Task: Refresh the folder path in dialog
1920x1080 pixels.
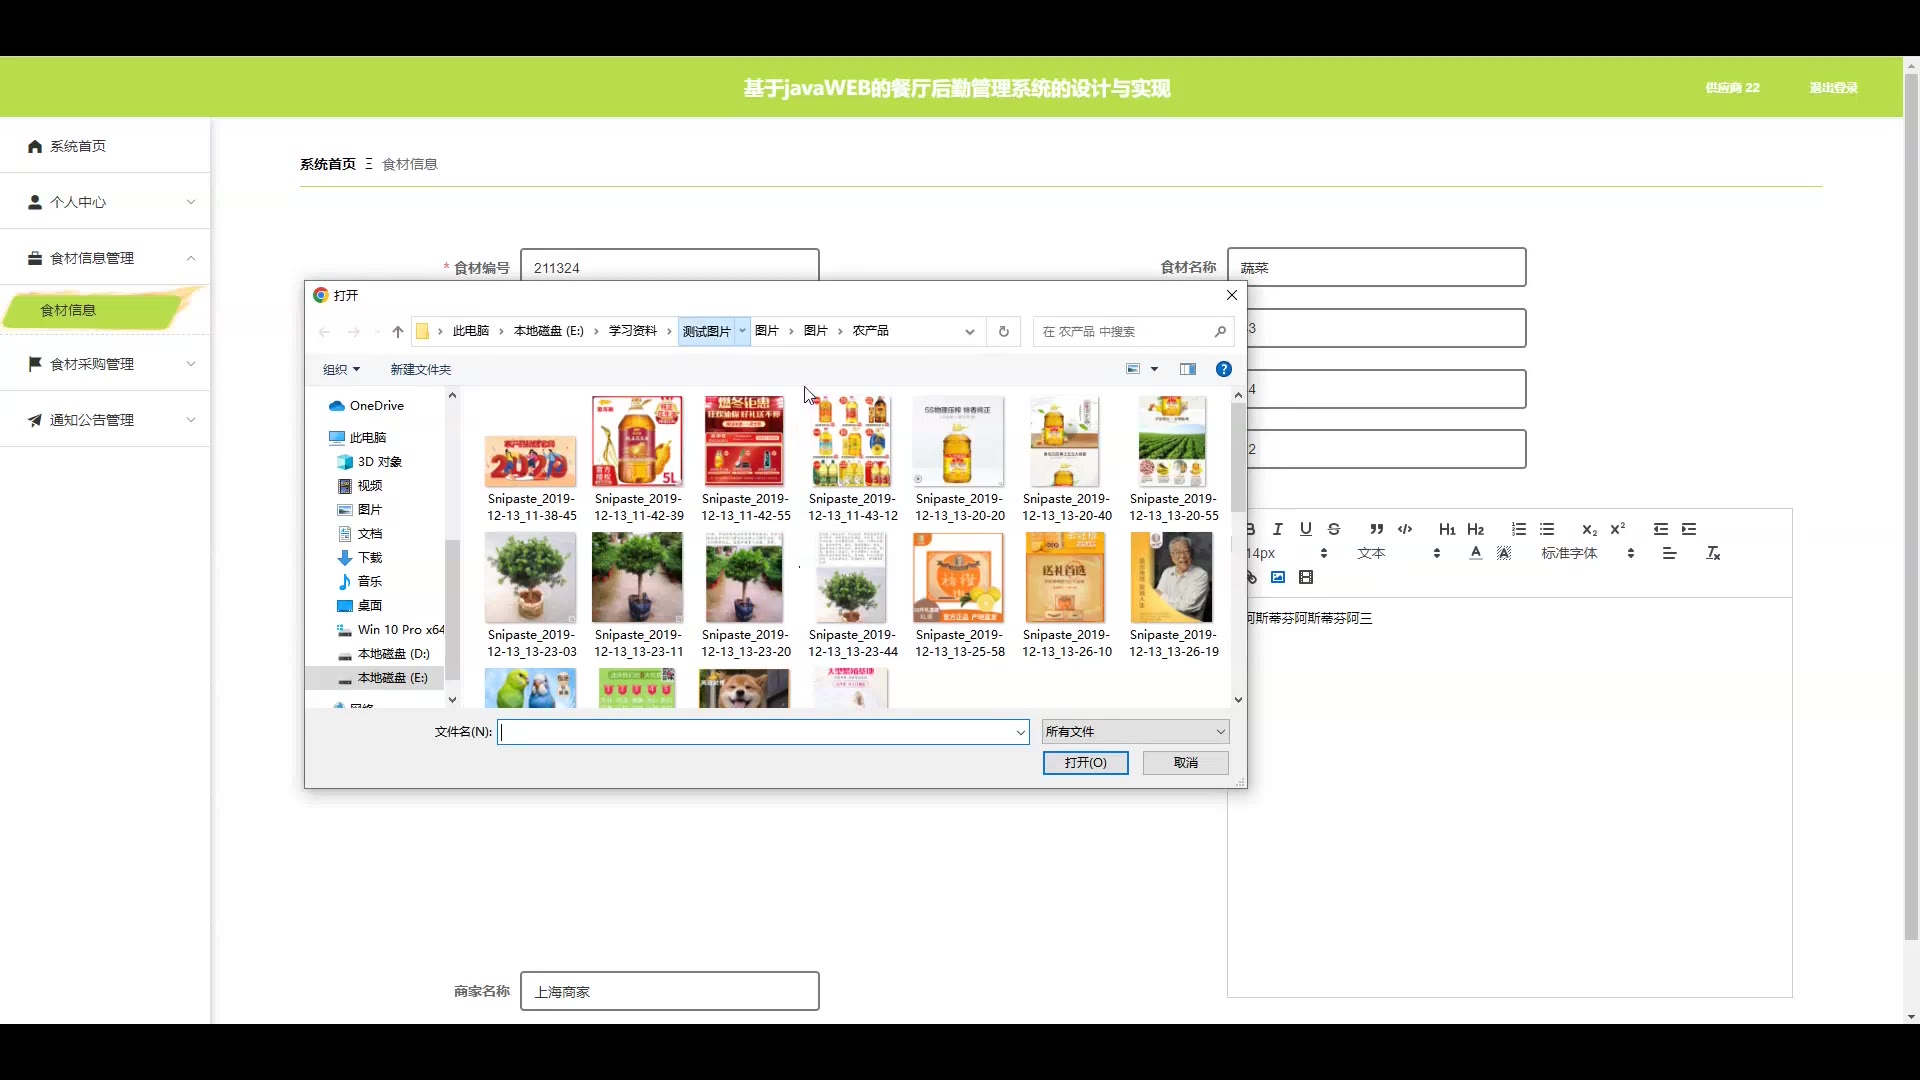Action: click(x=1004, y=331)
